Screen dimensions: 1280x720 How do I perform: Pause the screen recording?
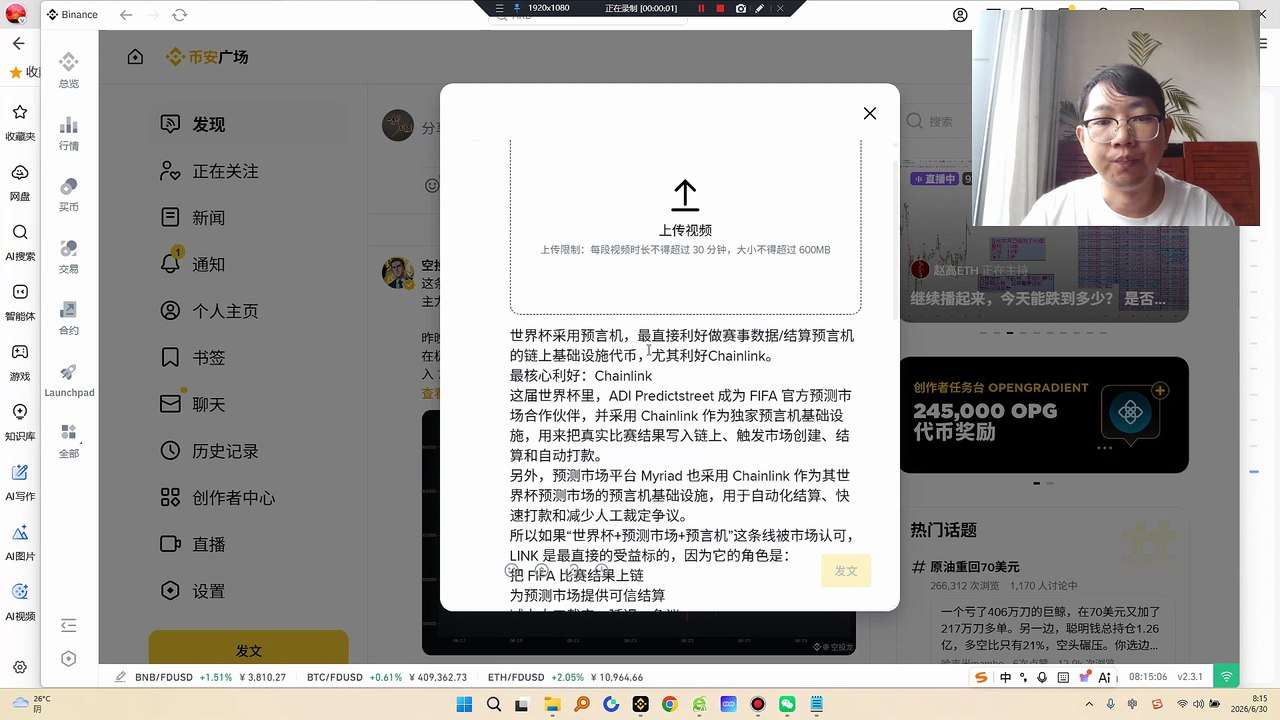coord(701,8)
